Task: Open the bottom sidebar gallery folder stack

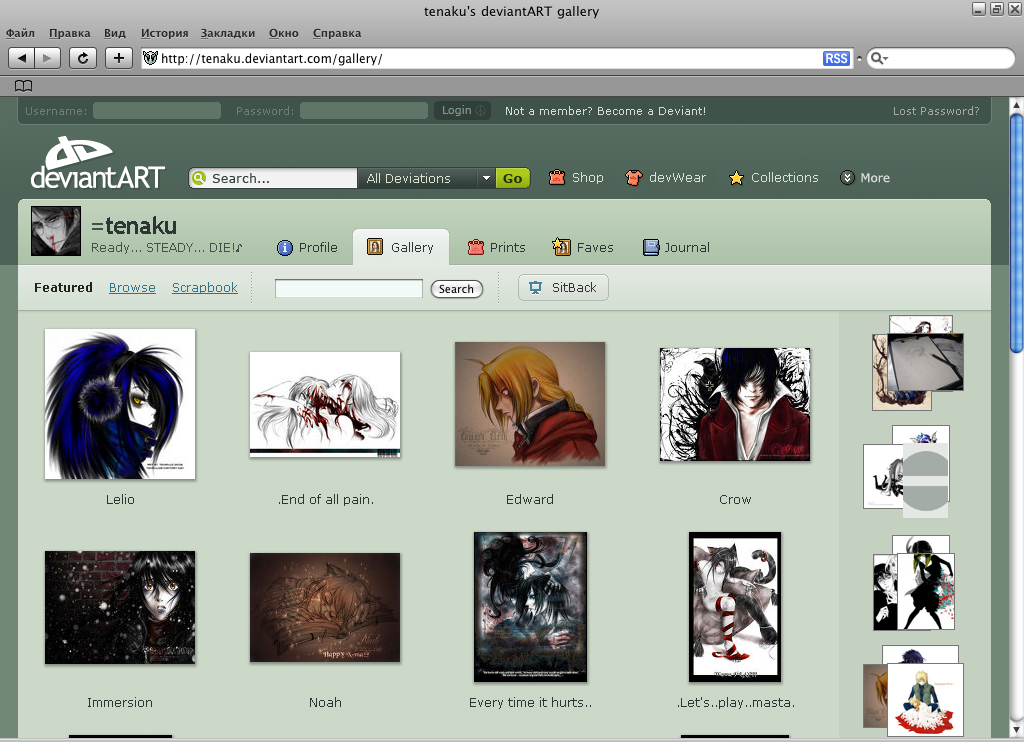Action: click(x=913, y=690)
